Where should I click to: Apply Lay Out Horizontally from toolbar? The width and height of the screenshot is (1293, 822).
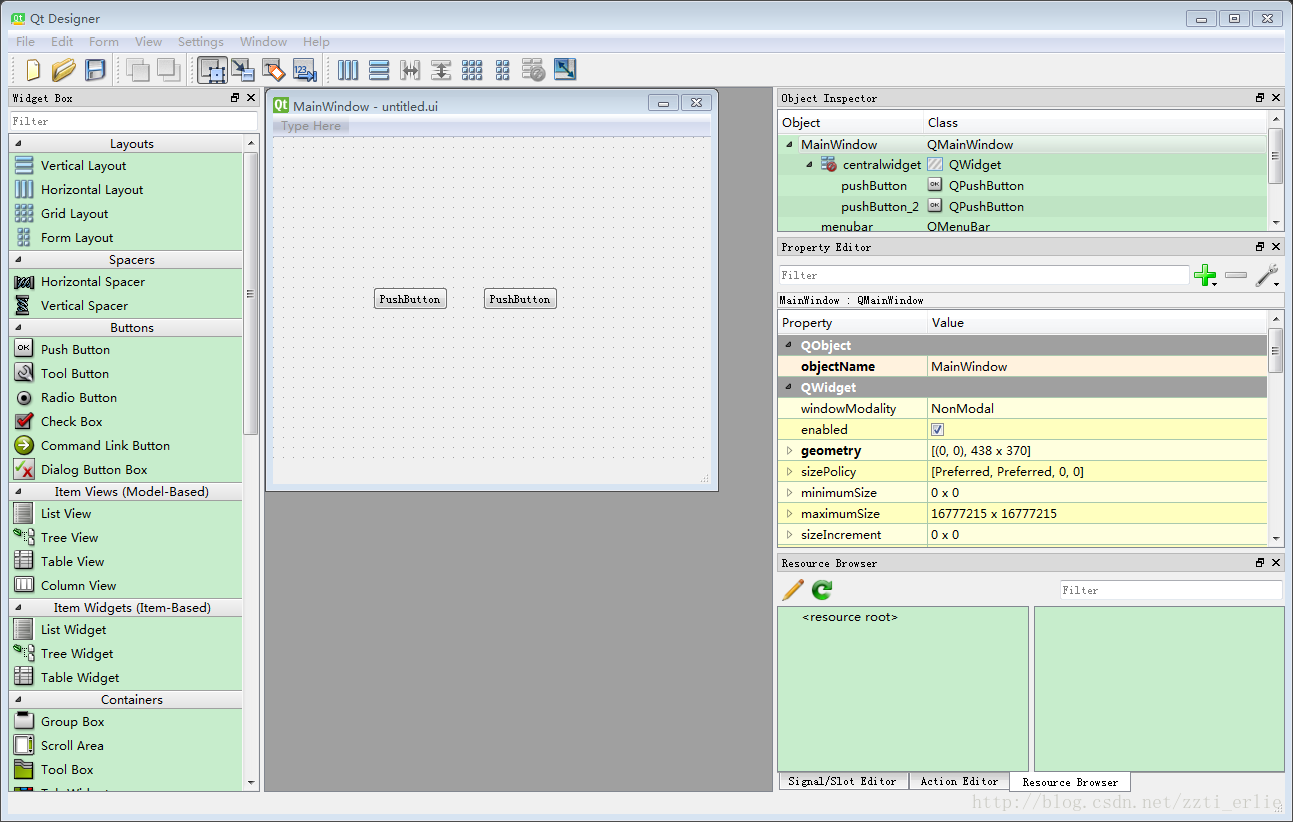click(x=348, y=70)
